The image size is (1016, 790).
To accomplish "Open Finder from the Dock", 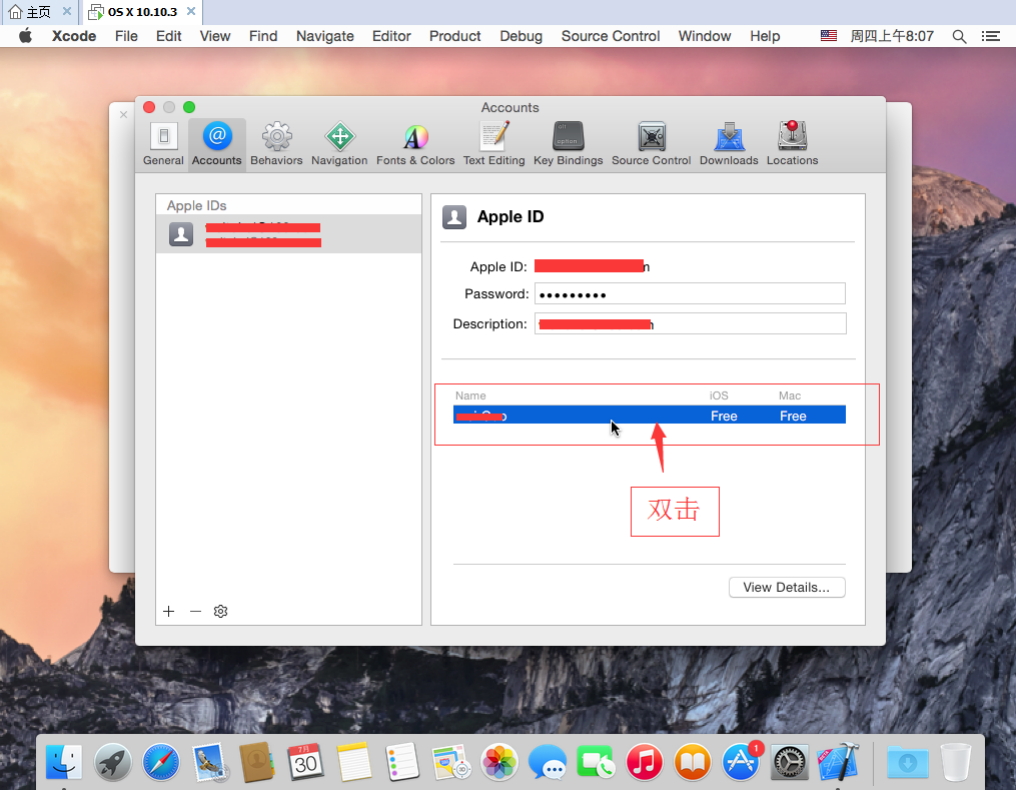I will (x=64, y=761).
